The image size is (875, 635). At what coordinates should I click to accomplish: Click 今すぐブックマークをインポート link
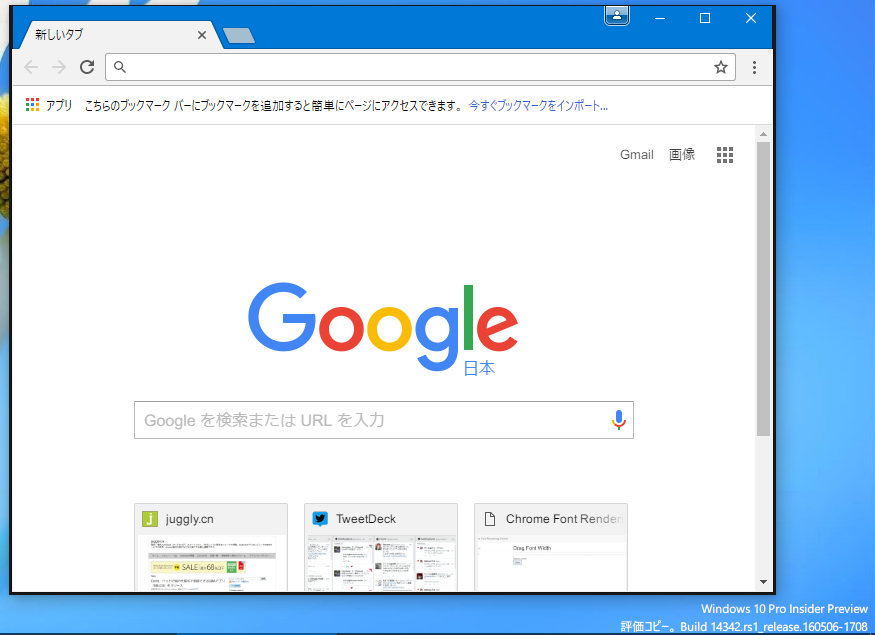[x=538, y=105]
